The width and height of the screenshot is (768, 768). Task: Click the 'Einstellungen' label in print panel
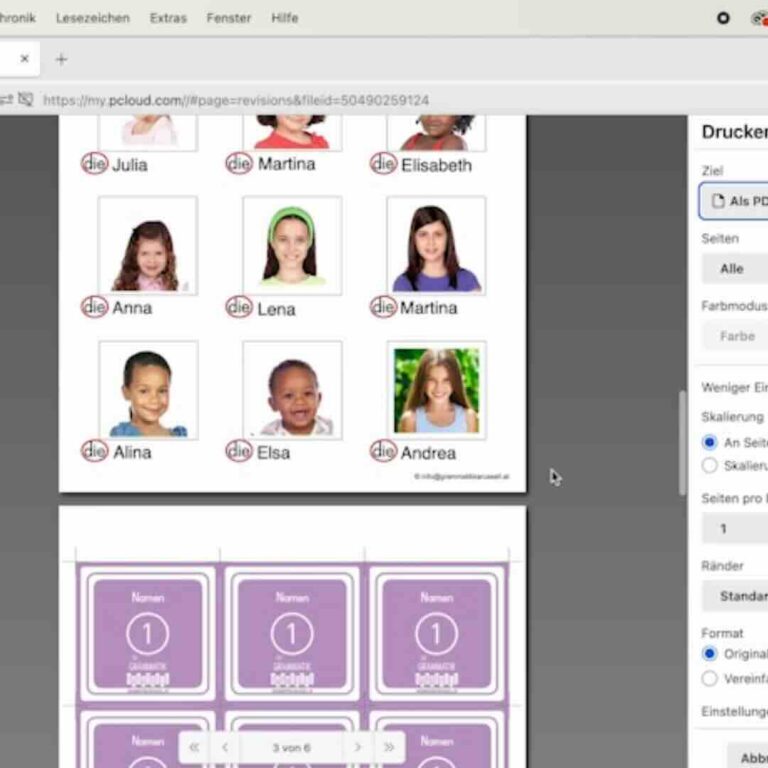[x=734, y=711]
